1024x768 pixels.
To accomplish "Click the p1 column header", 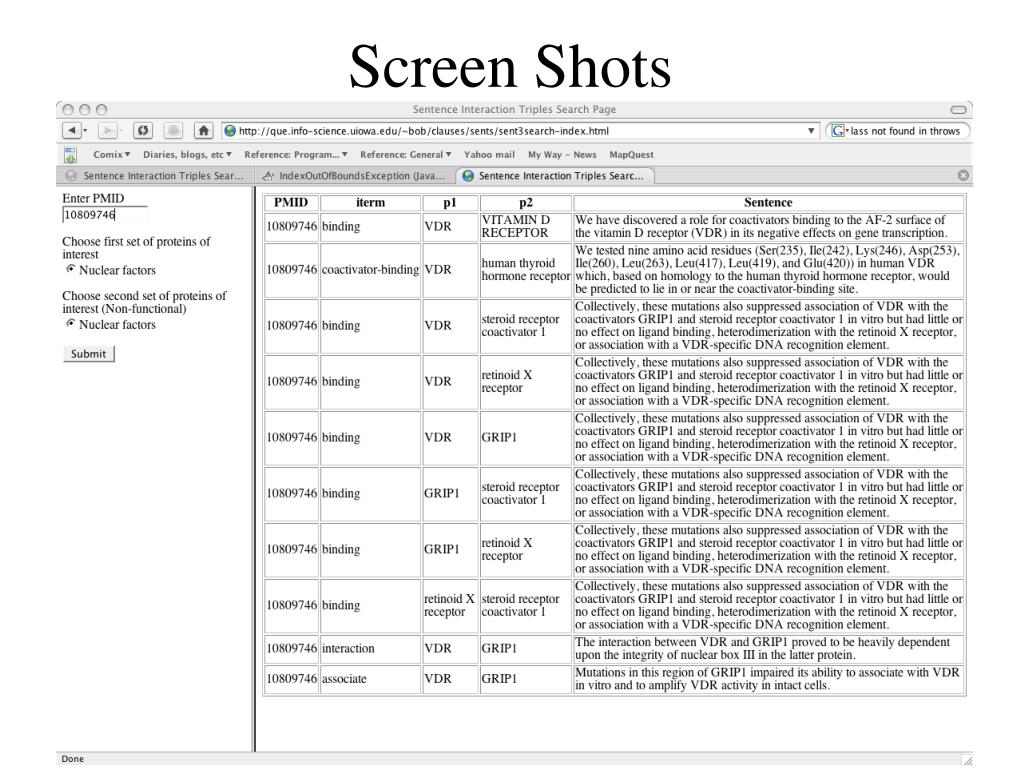I will point(450,202).
